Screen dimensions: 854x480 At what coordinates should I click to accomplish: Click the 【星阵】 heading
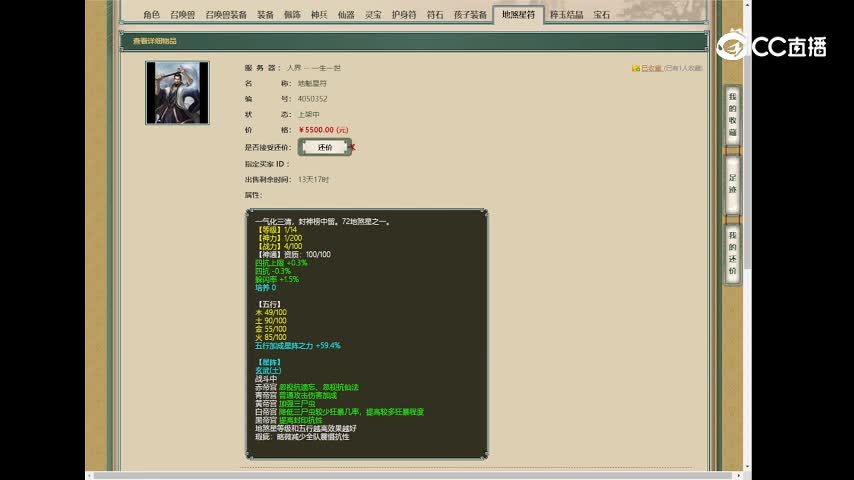268,362
